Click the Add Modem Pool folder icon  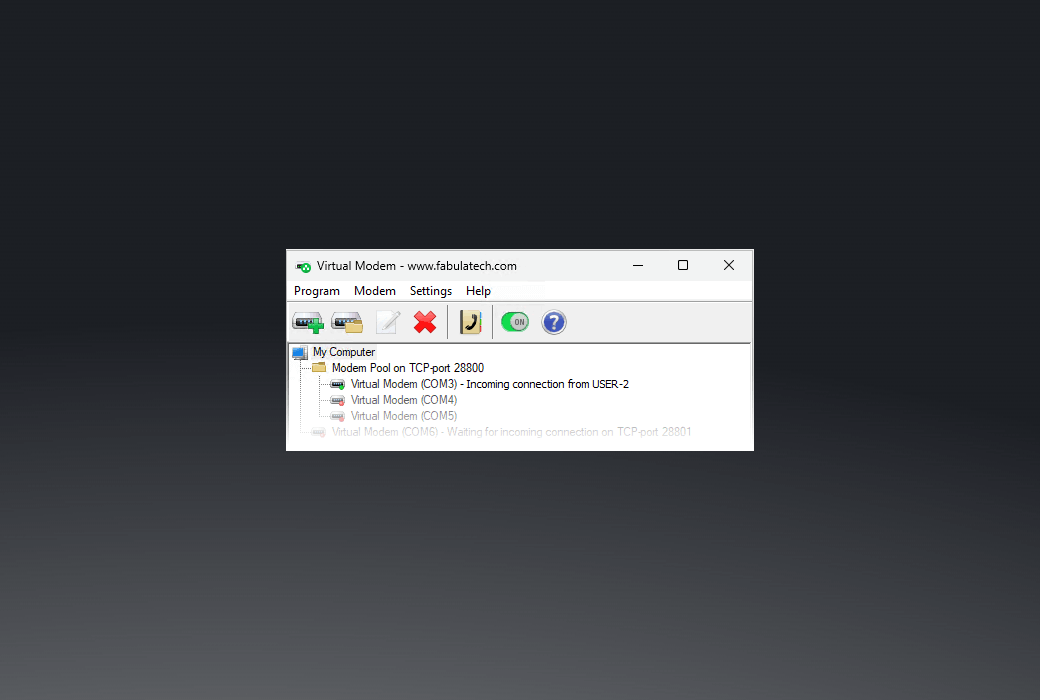point(347,322)
